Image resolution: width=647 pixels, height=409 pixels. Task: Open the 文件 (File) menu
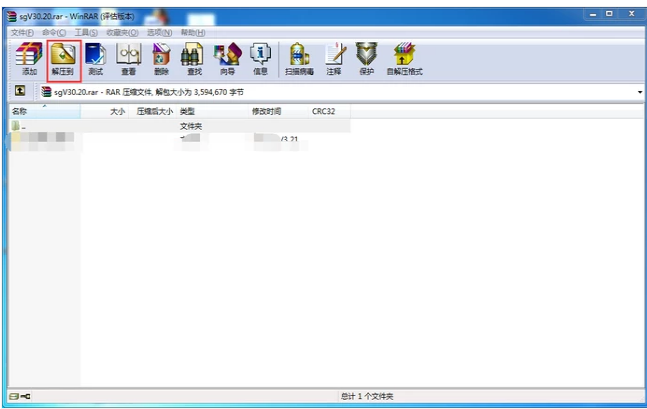click(x=21, y=33)
